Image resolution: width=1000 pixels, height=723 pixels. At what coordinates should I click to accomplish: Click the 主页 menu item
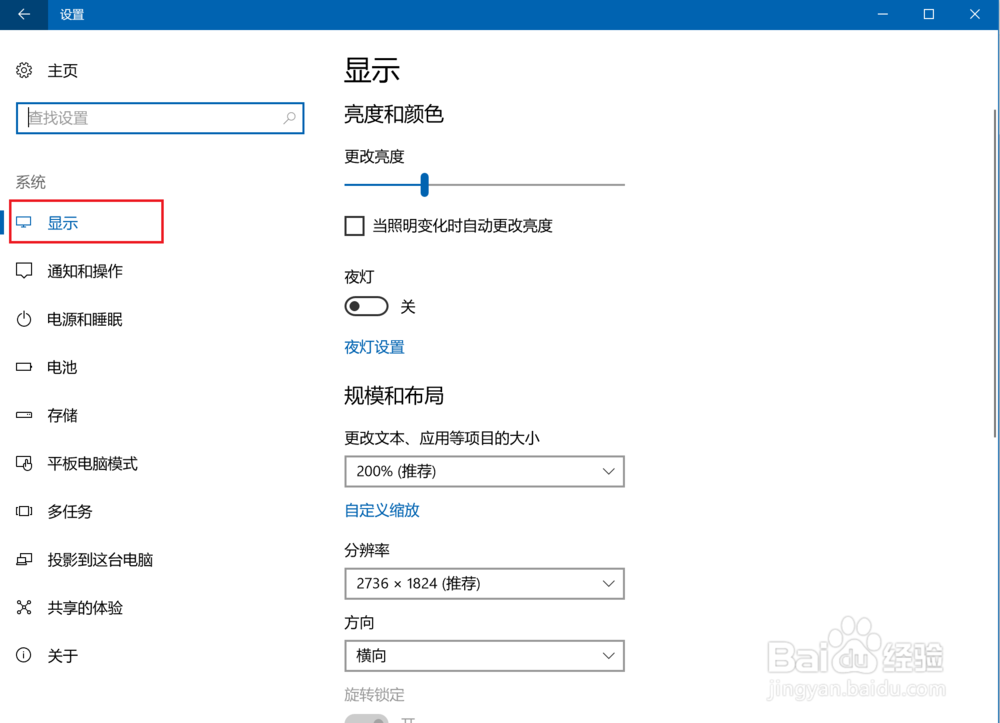(62, 70)
